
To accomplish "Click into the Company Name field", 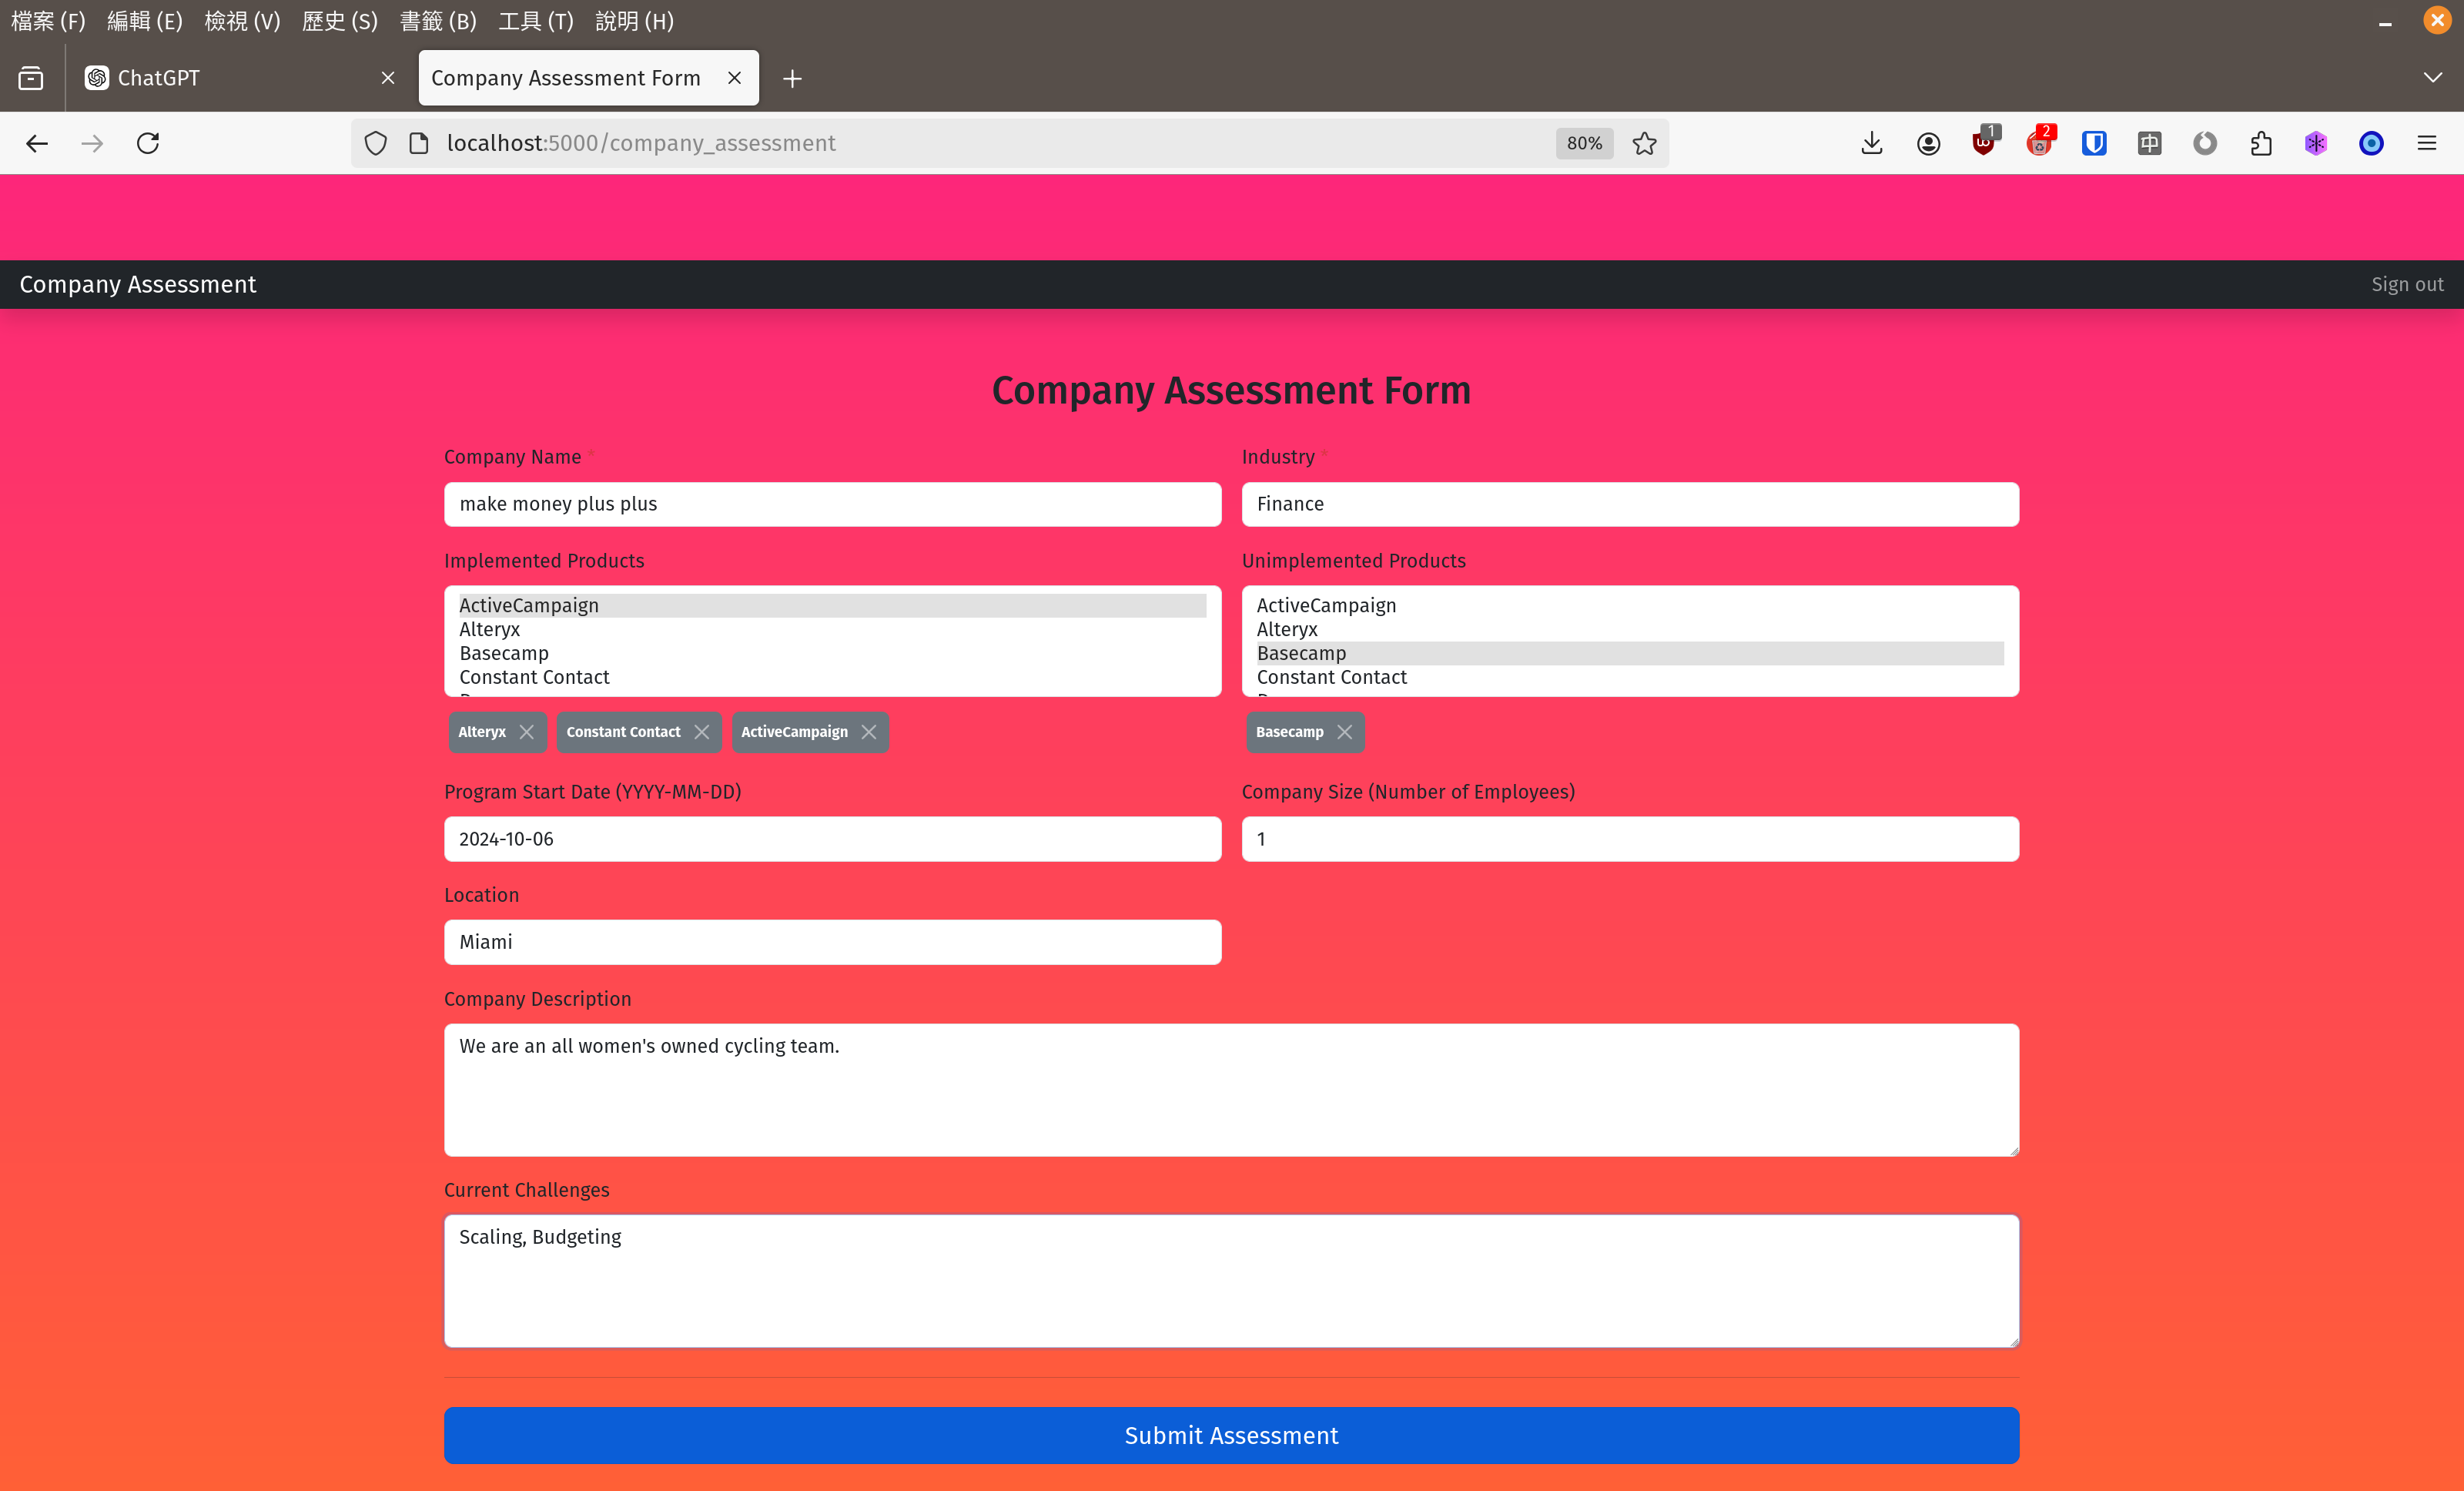I will (832, 504).
